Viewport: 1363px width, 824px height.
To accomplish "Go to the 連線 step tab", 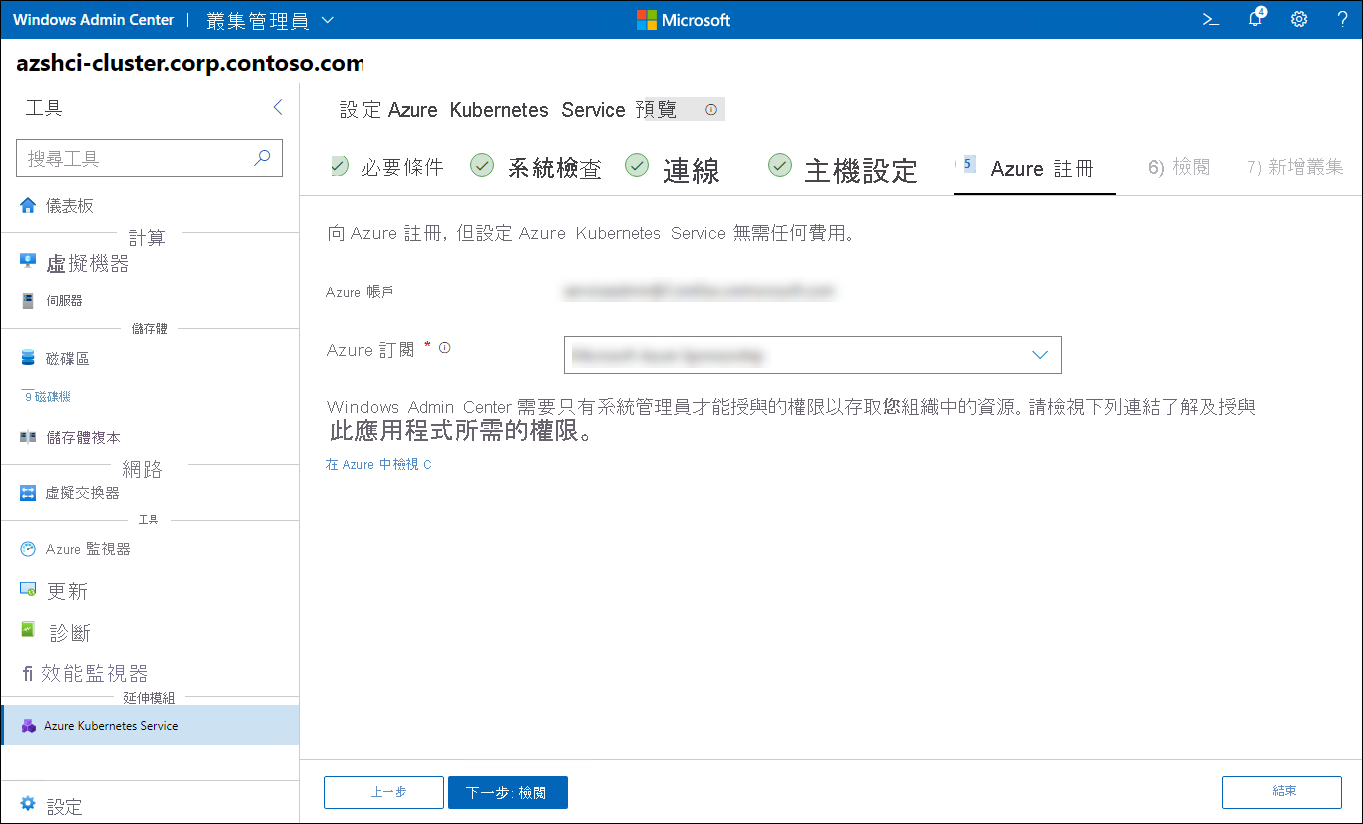I will (x=672, y=169).
